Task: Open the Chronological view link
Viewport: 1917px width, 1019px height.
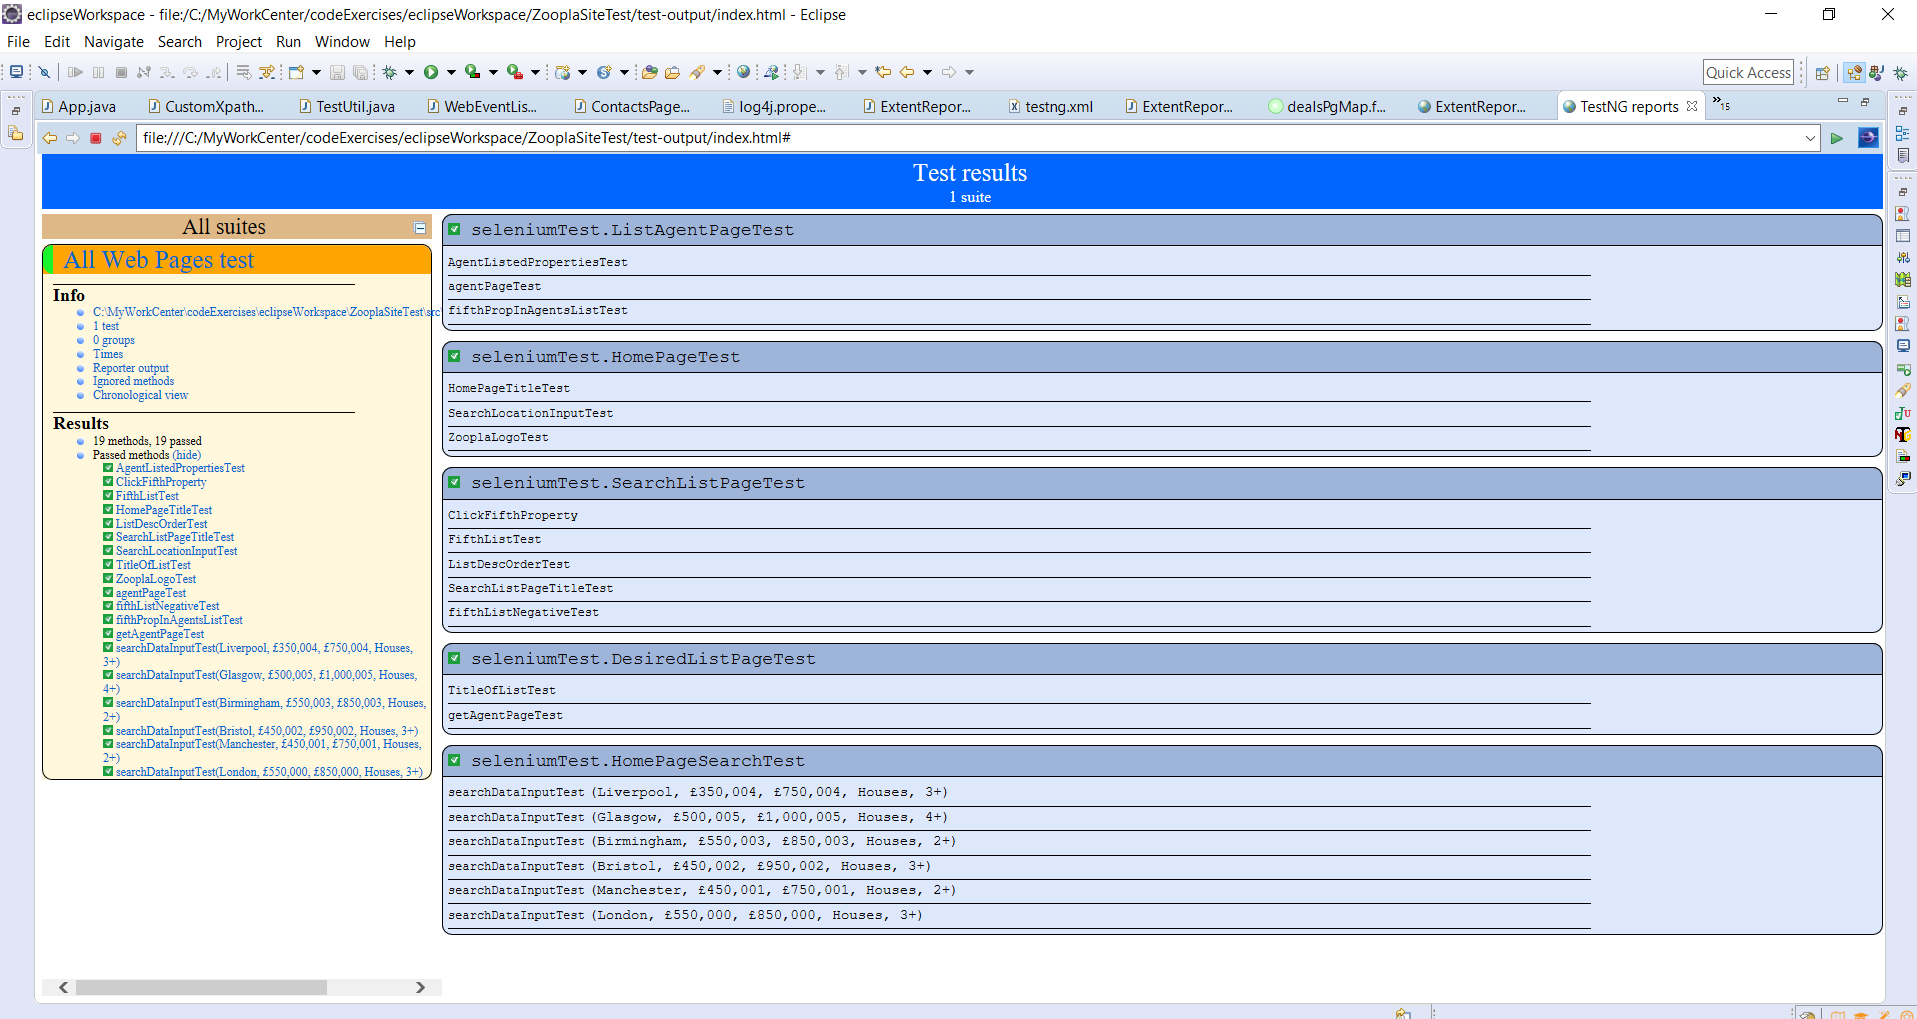Action: pyautogui.click(x=140, y=394)
